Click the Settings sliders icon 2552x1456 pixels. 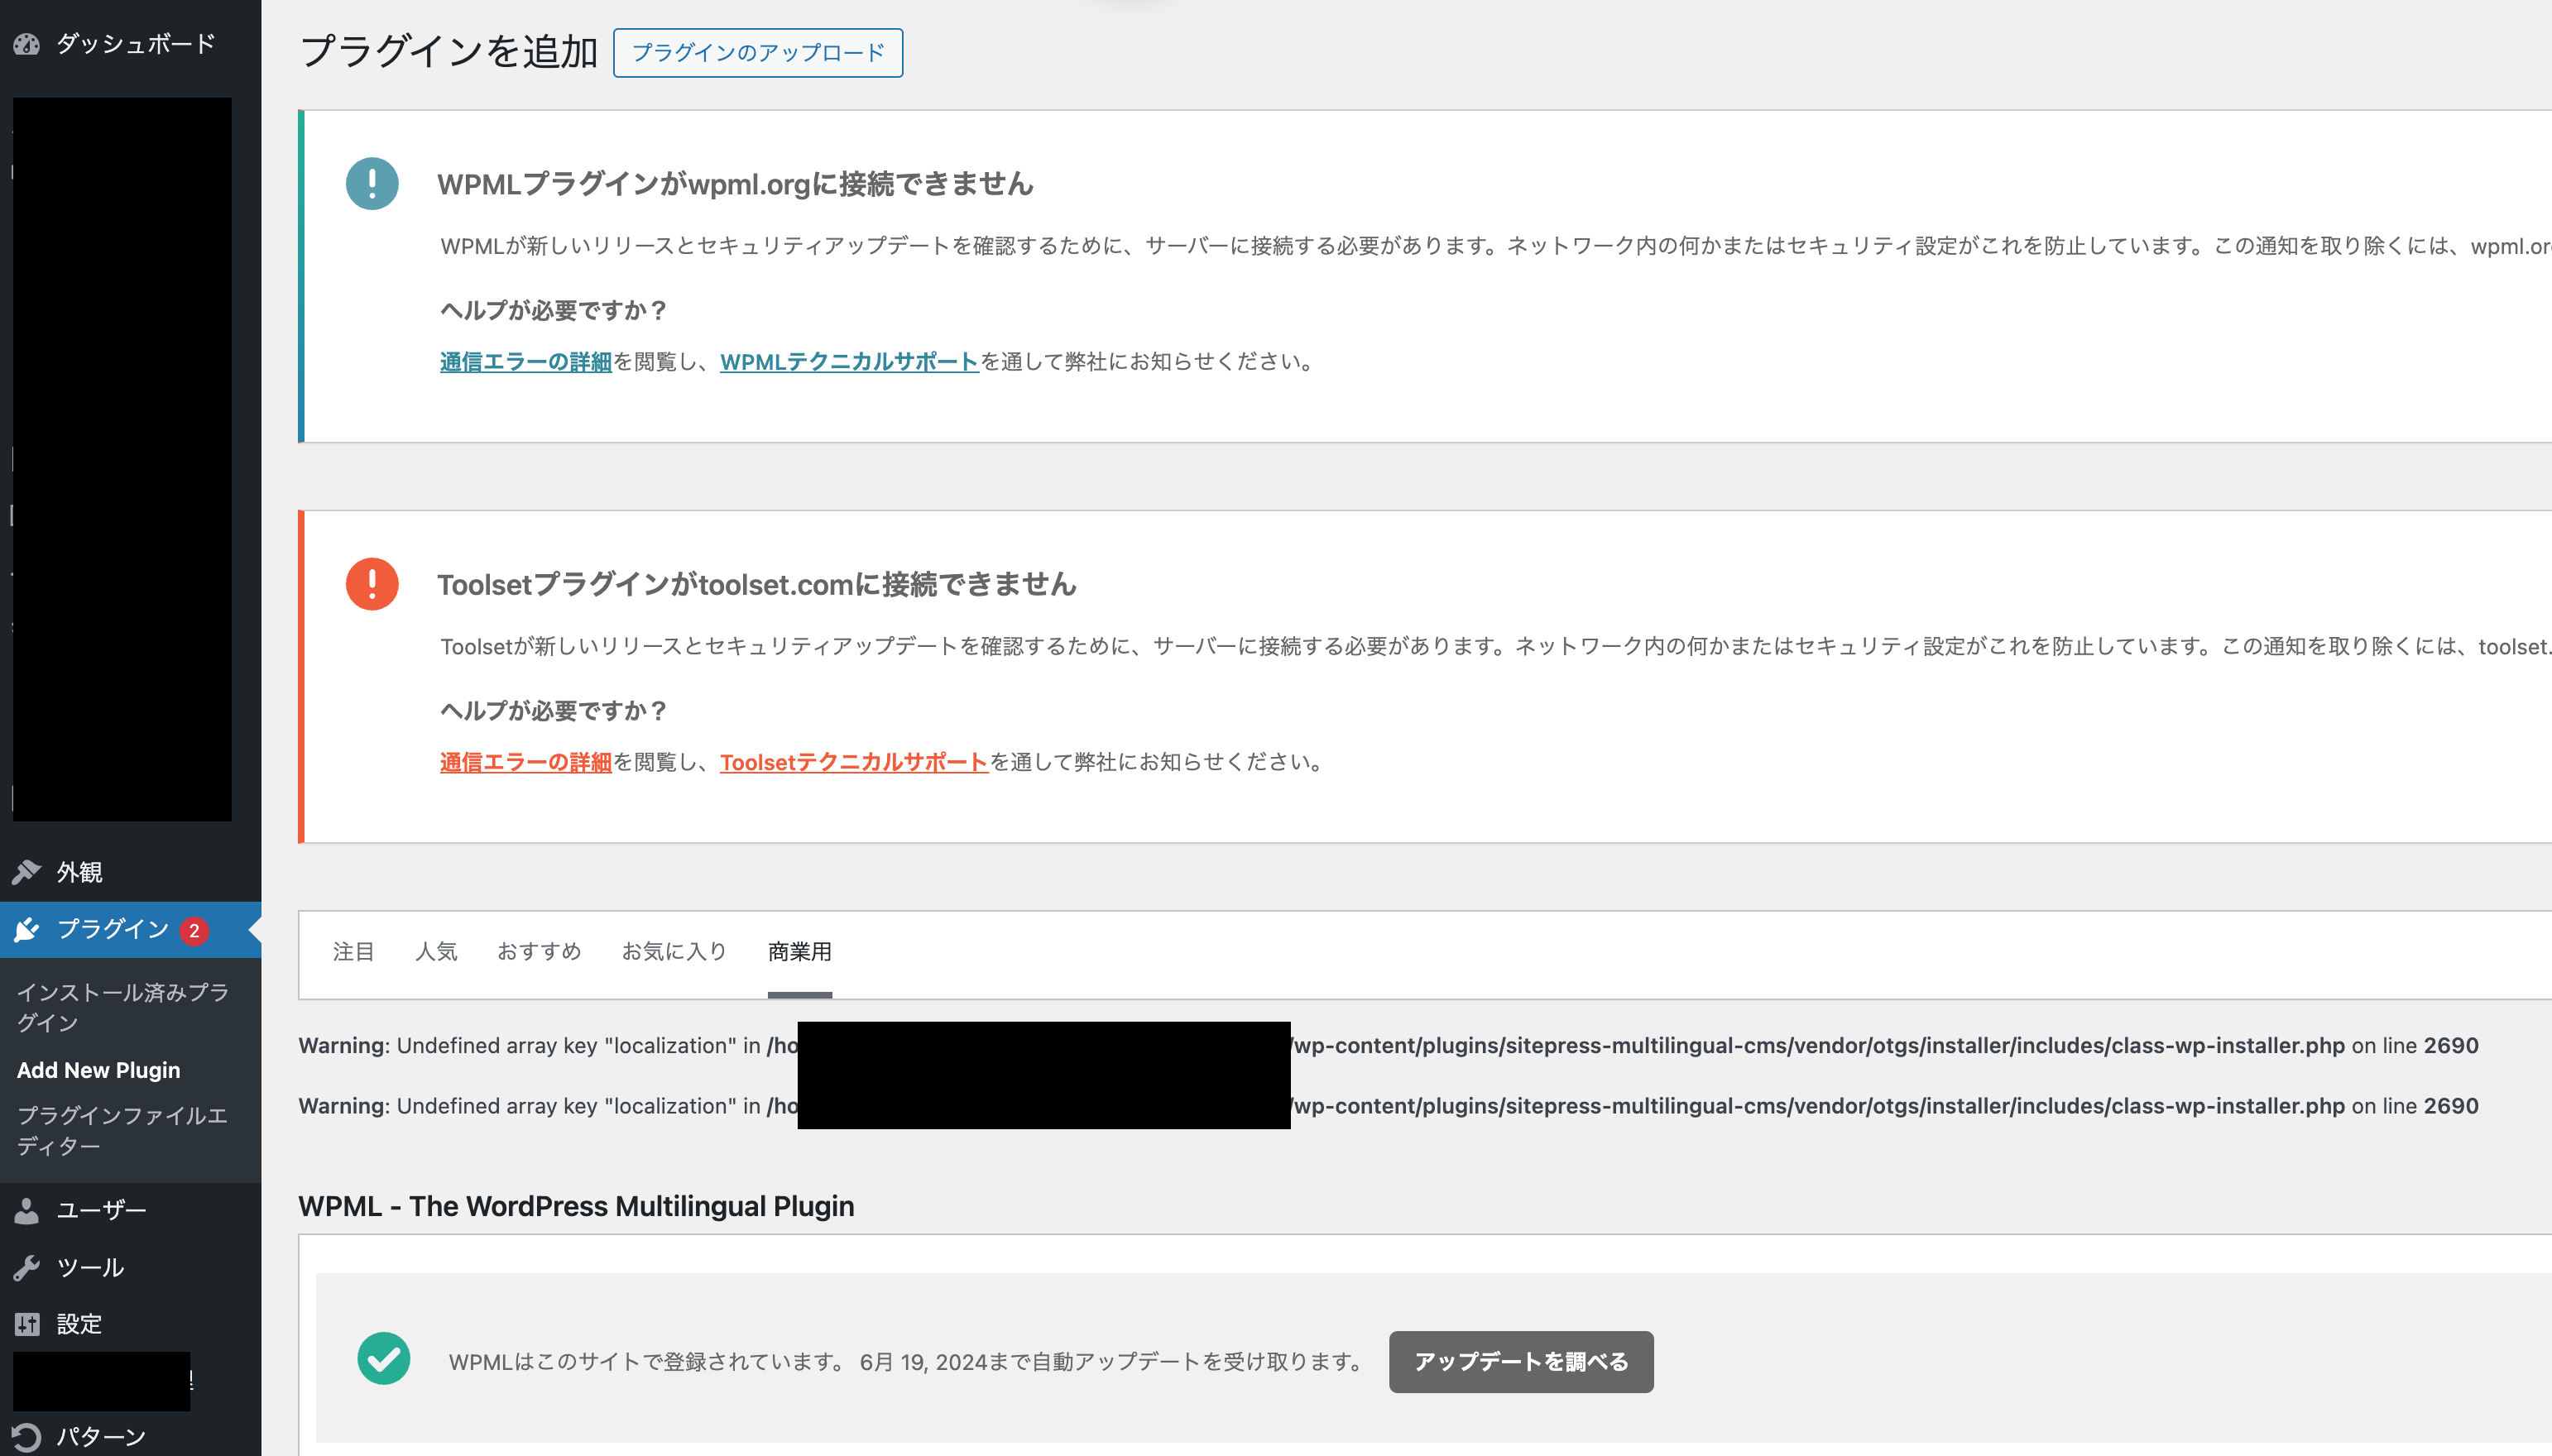tap(27, 1325)
